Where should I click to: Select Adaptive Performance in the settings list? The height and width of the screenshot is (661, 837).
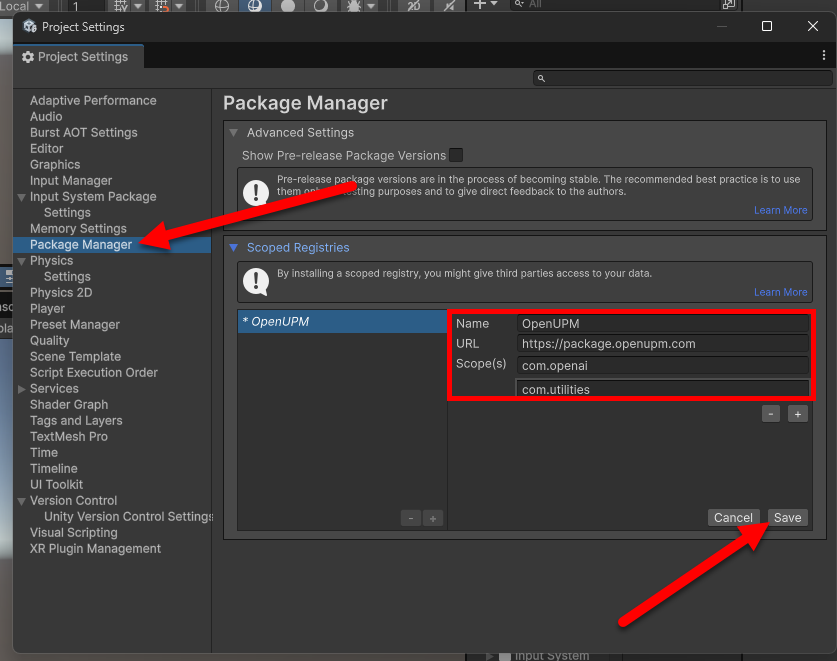(93, 100)
